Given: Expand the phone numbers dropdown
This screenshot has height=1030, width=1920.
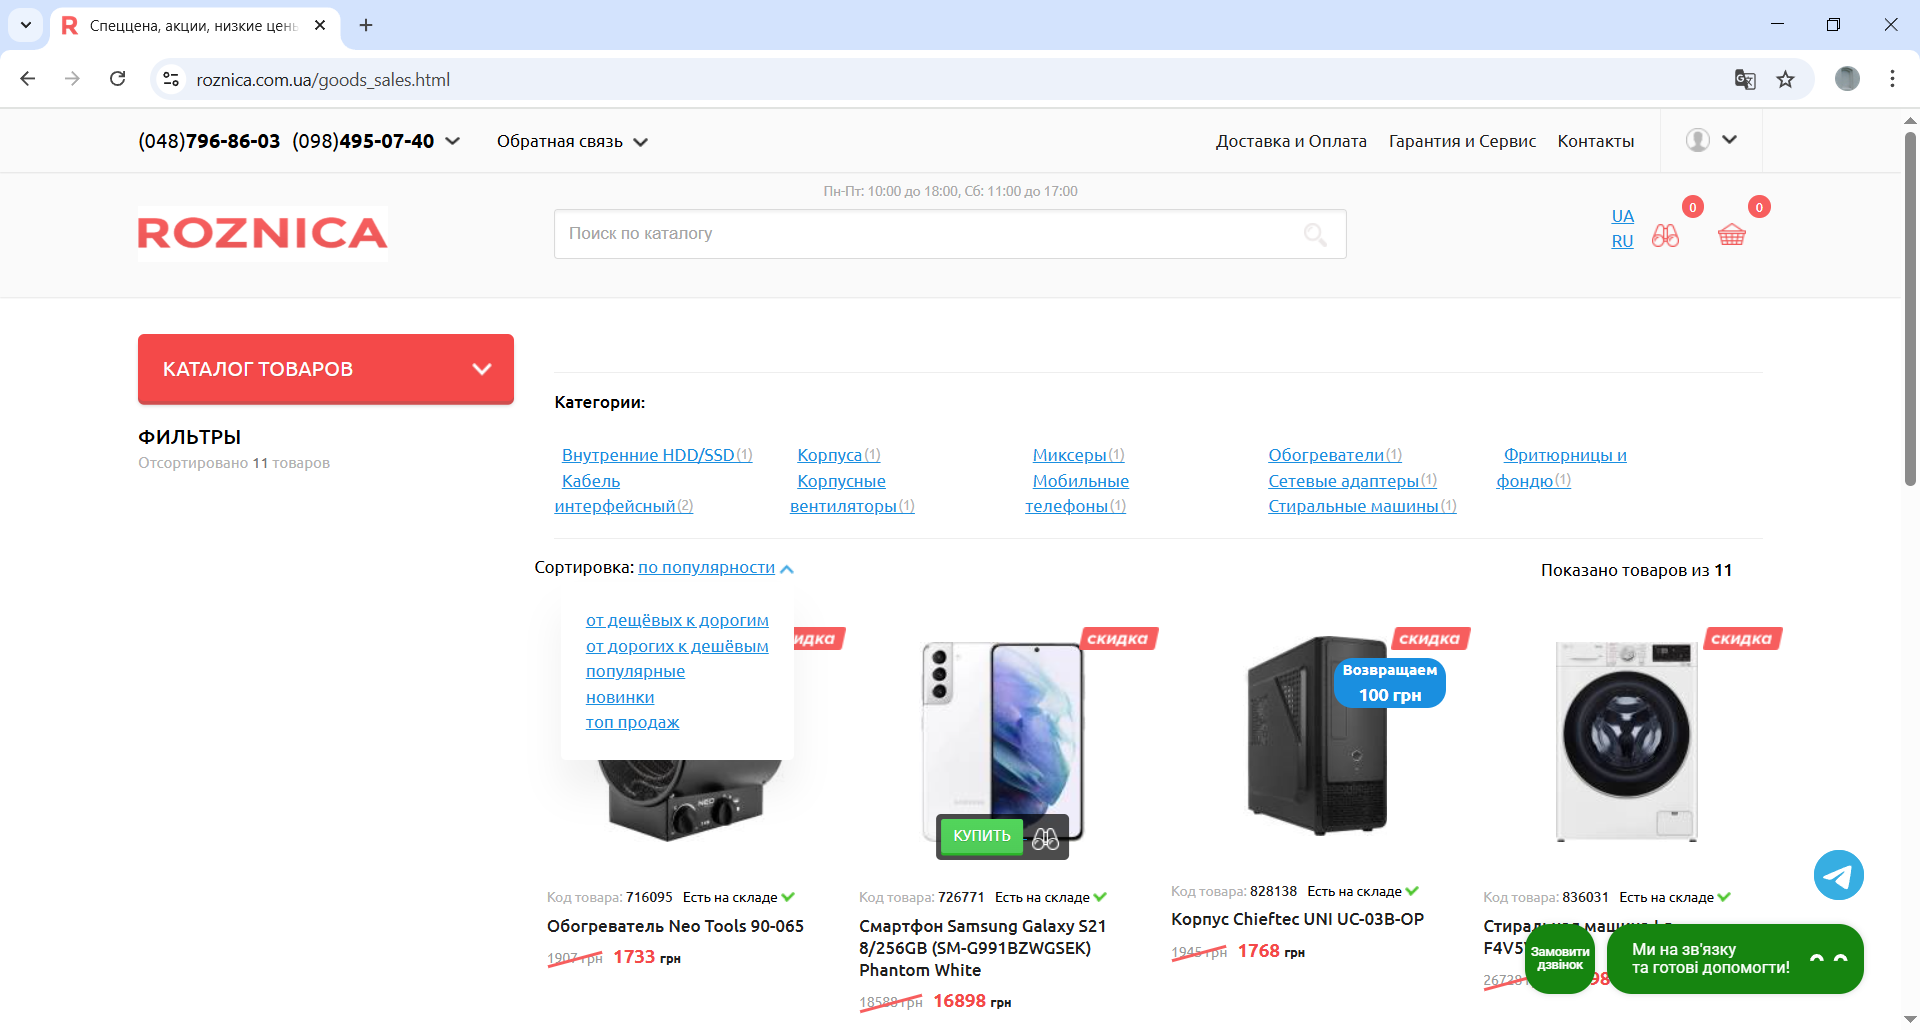Looking at the screenshot, I should [453, 141].
